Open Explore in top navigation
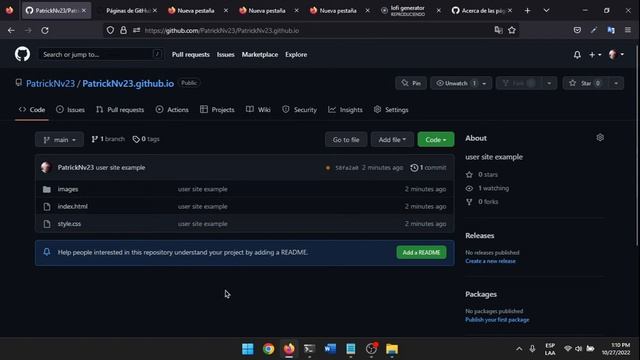 click(x=296, y=54)
